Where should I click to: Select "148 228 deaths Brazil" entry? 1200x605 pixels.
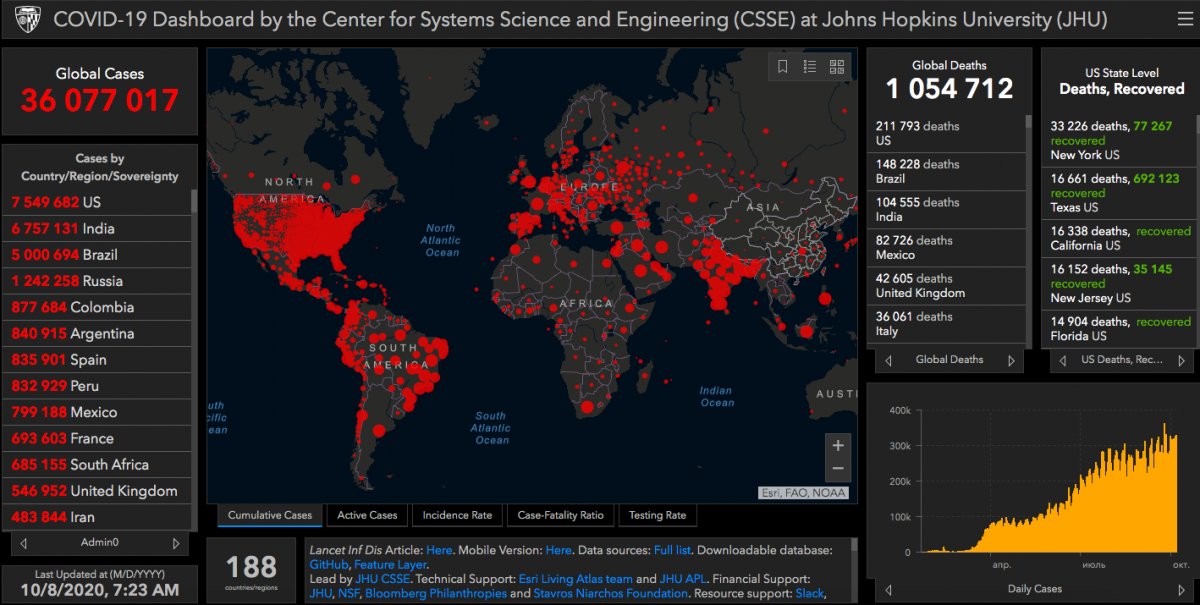[x=946, y=172]
